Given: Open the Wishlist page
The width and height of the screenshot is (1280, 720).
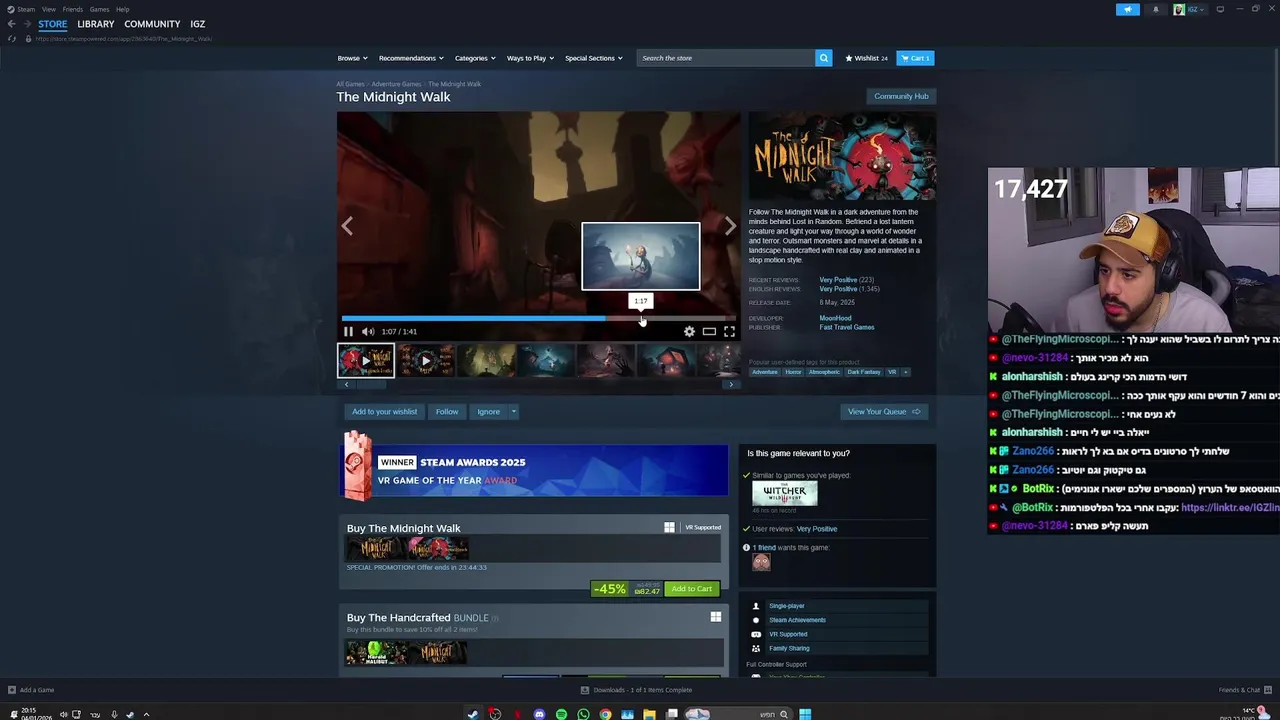Looking at the screenshot, I should point(866,58).
